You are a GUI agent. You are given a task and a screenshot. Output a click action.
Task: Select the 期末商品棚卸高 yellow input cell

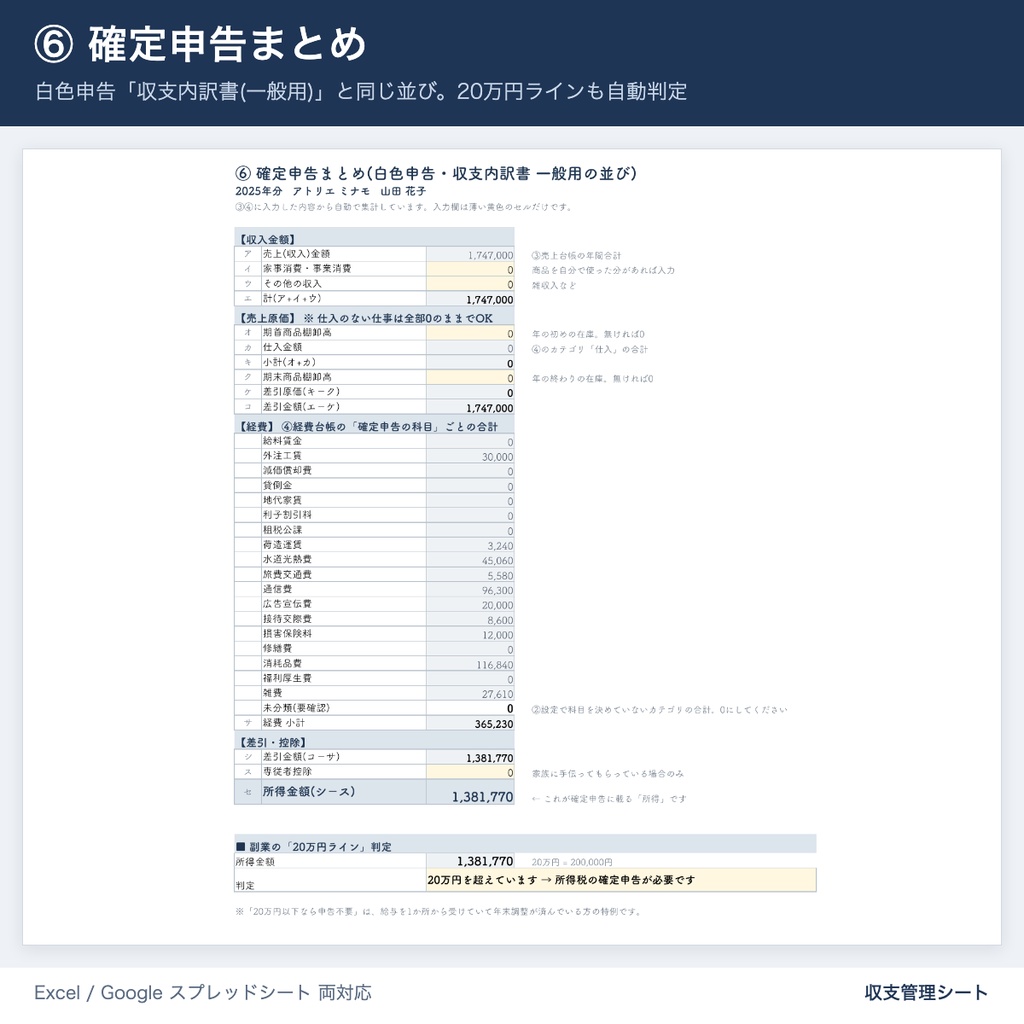470,377
